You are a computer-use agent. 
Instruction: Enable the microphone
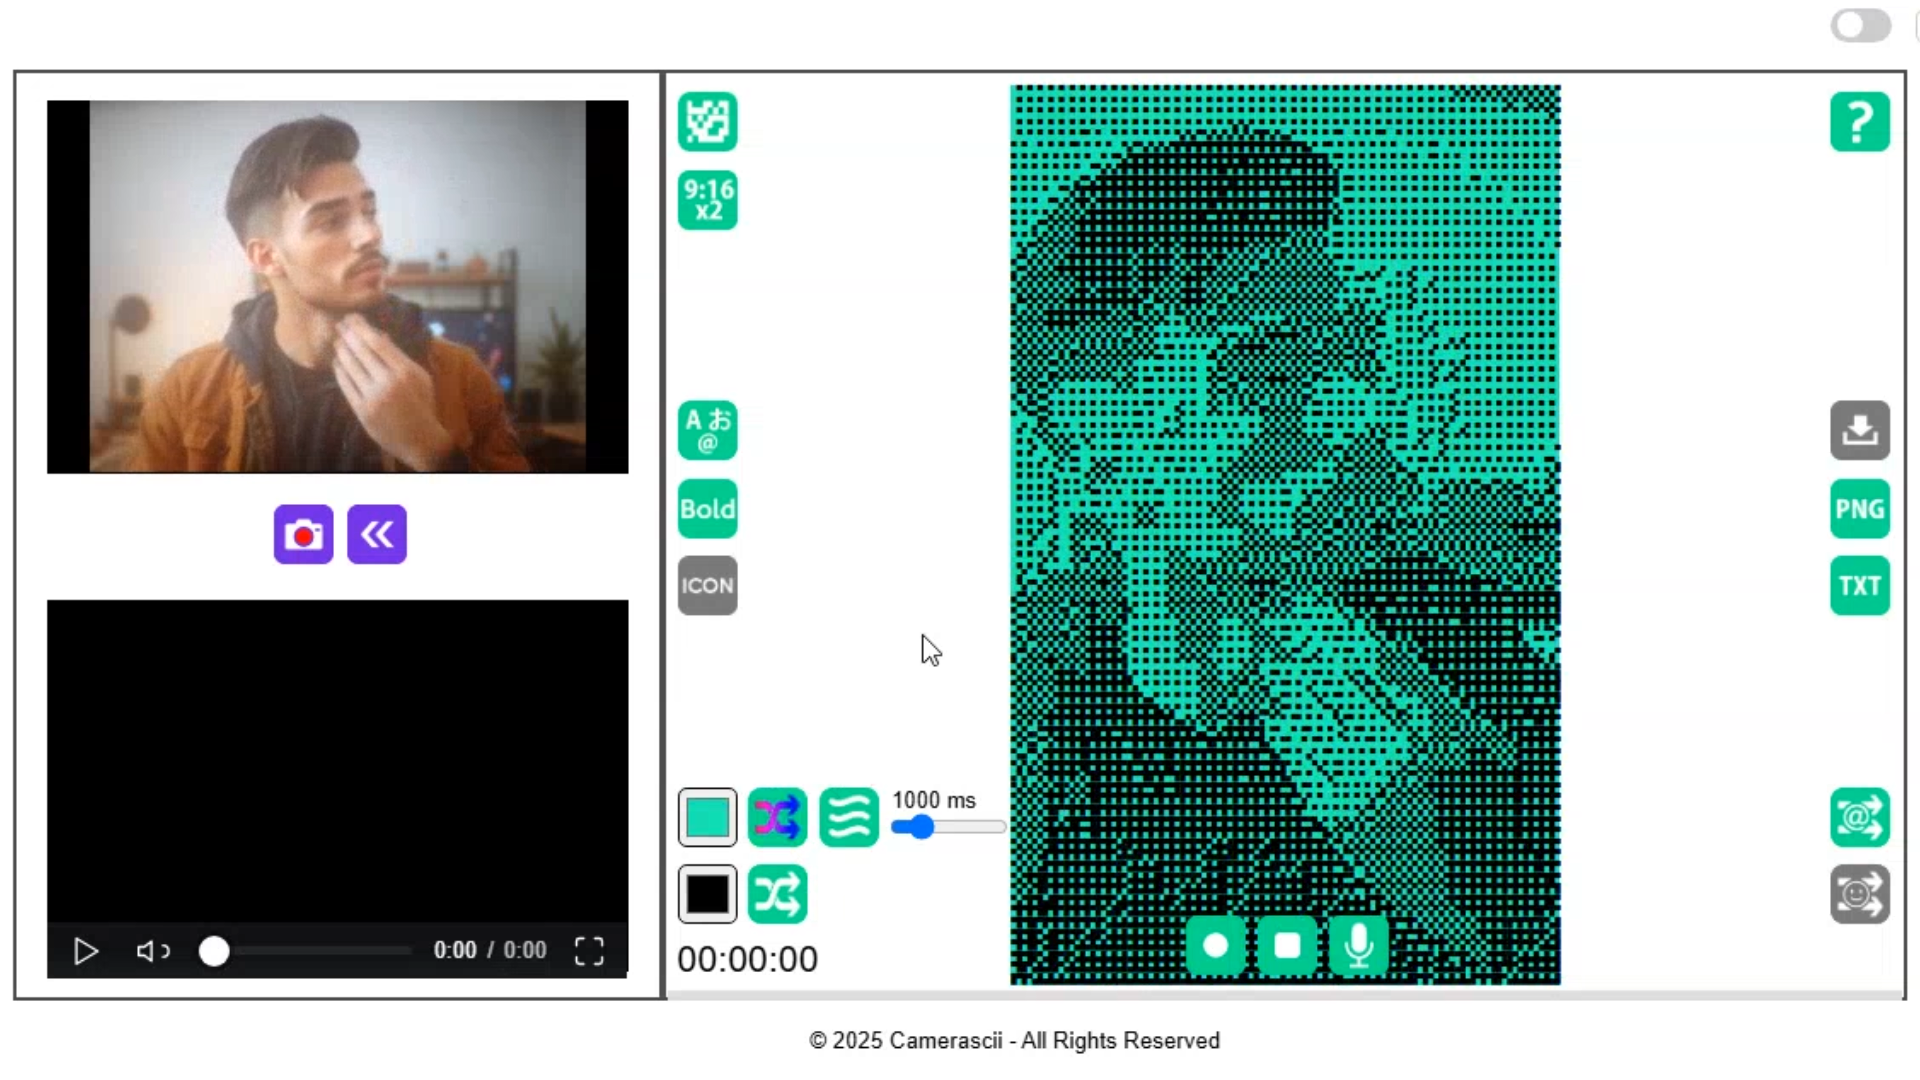point(1358,946)
